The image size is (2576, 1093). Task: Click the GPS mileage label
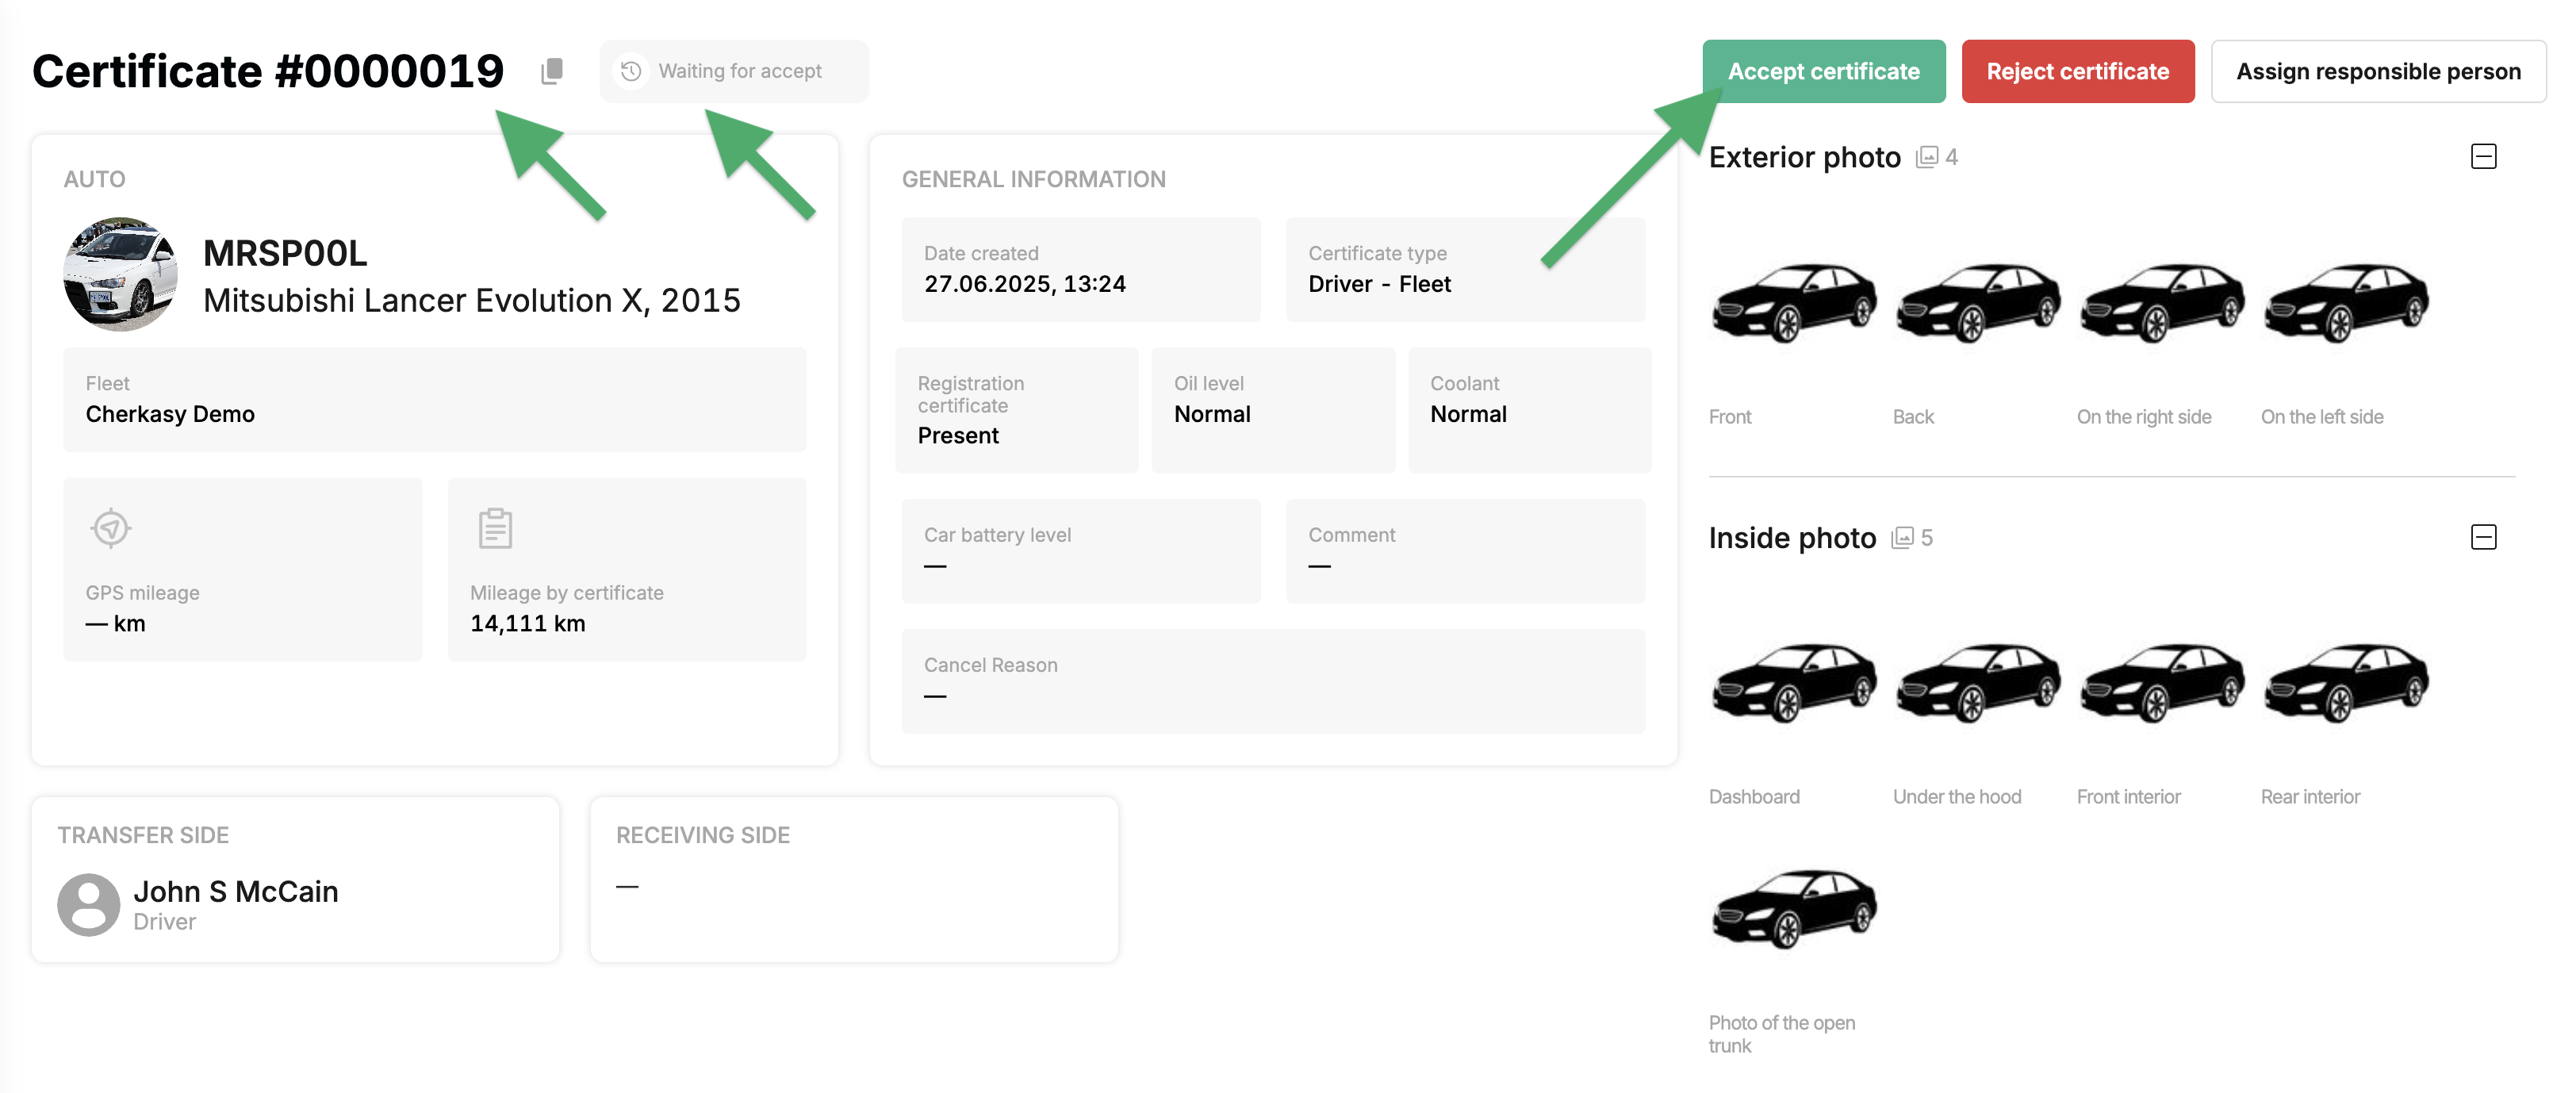143,593
